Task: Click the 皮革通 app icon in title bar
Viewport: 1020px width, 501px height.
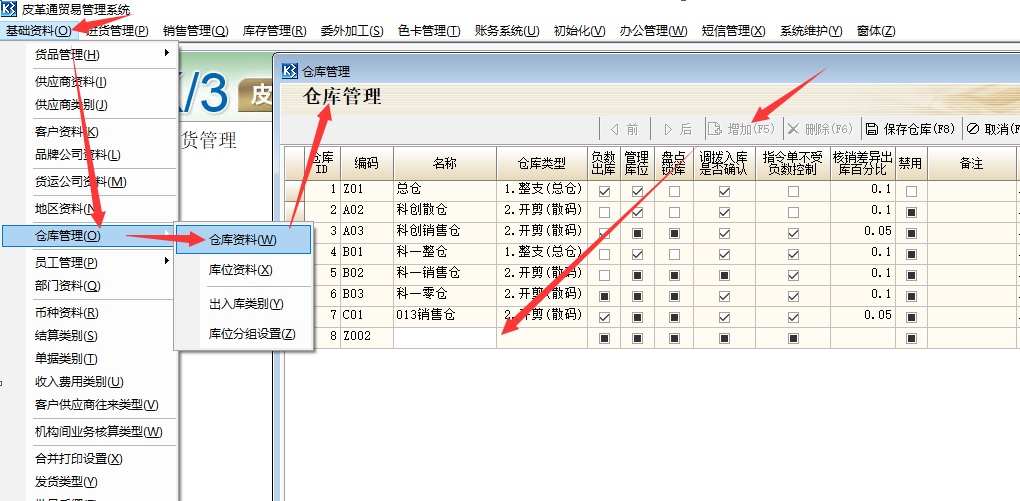Action: point(9,10)
